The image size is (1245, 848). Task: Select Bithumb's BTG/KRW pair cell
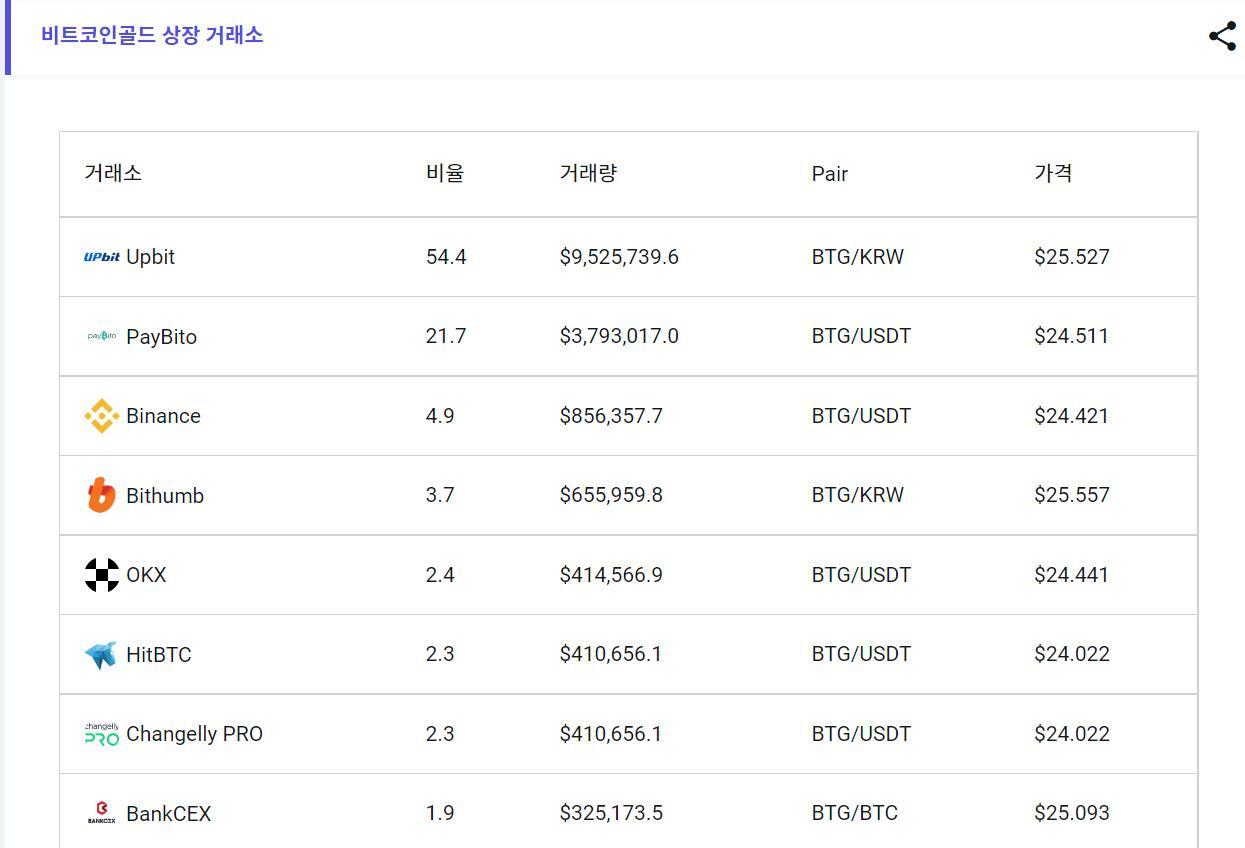click(x=858, y=495)
